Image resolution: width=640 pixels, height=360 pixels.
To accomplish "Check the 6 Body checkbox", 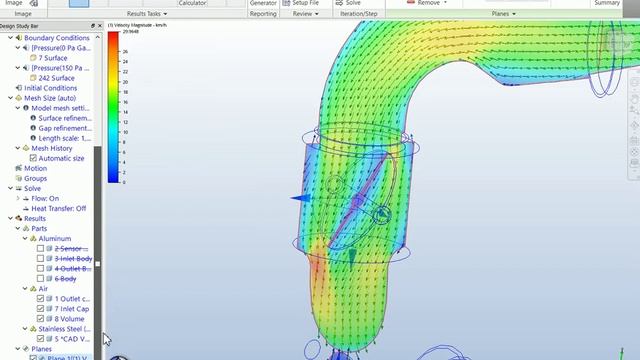I will (40, 278).
